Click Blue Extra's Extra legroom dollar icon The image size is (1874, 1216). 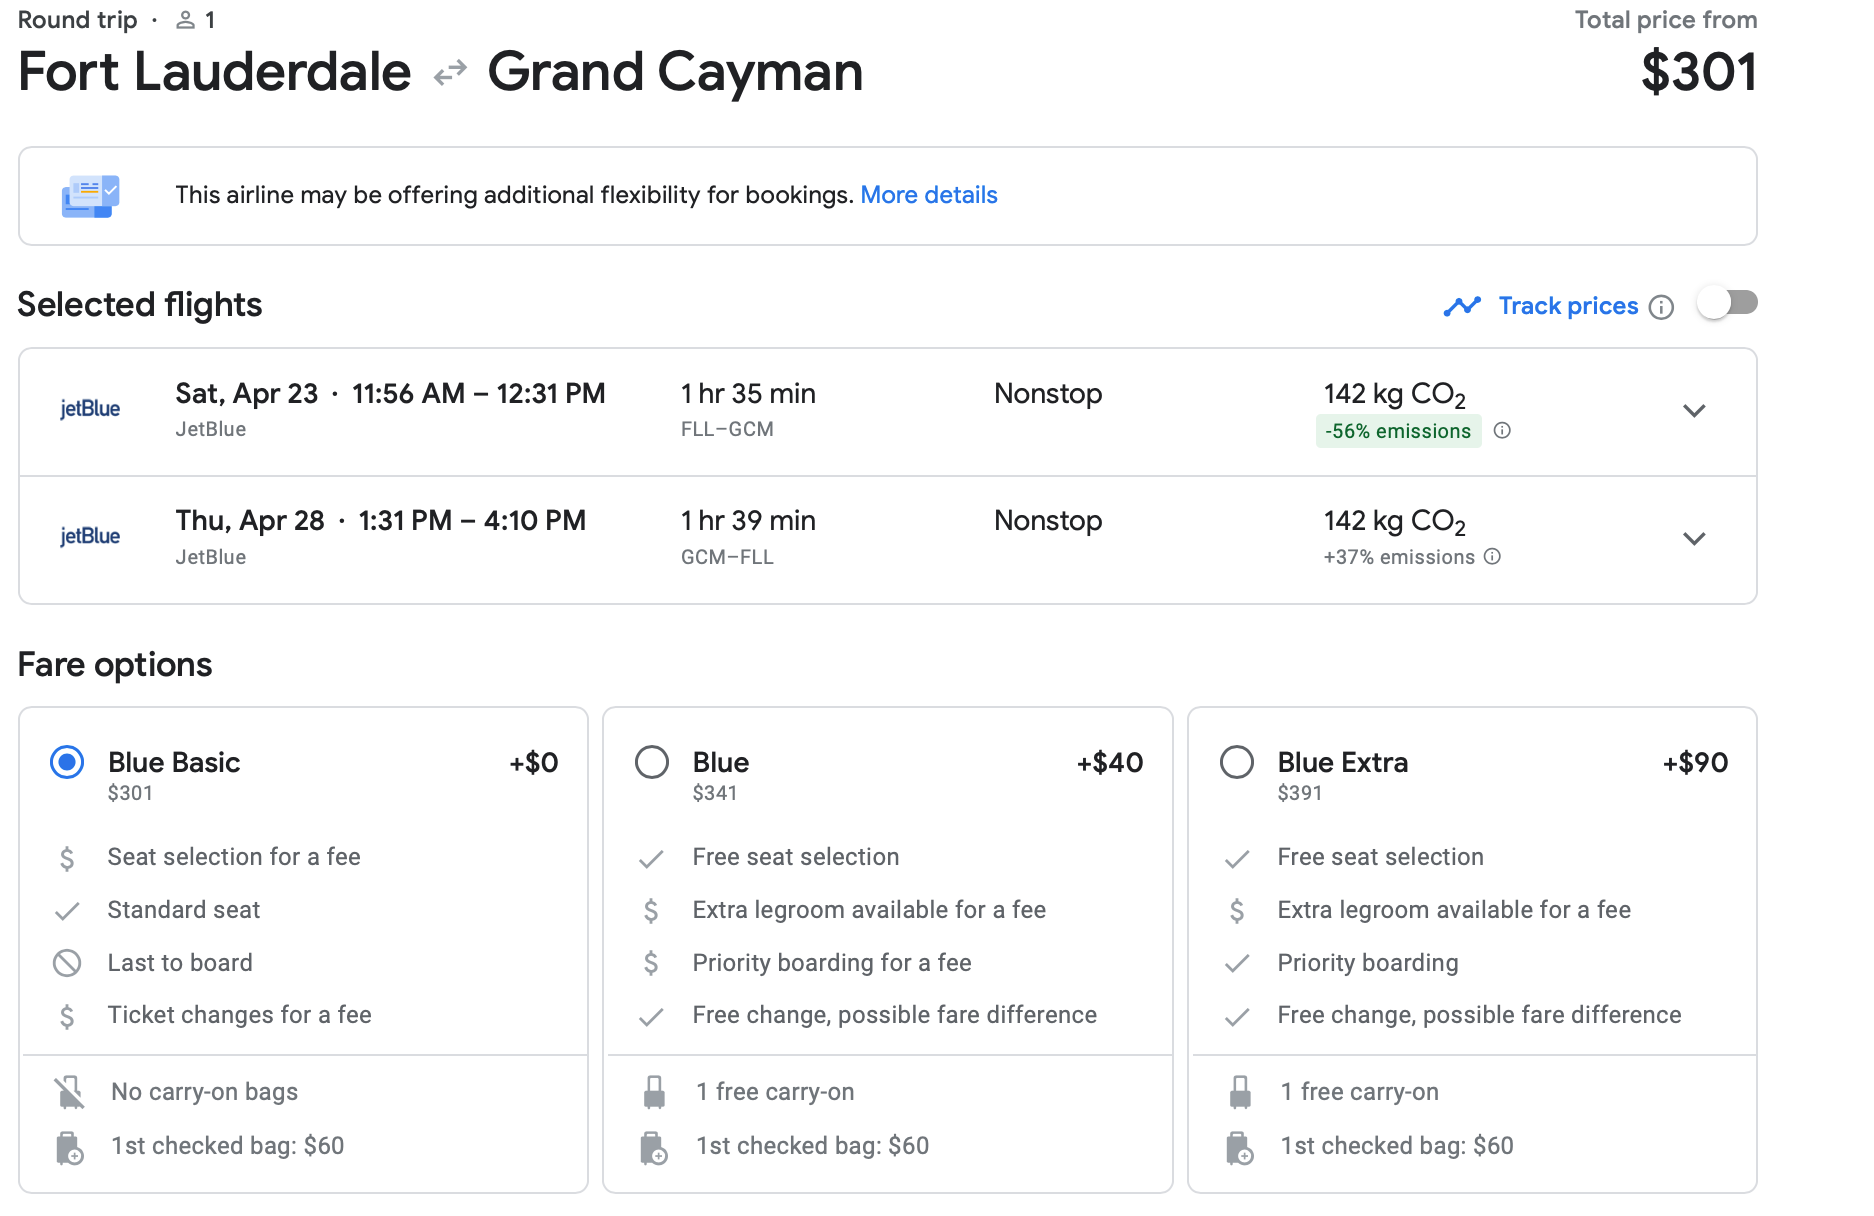click(x=1237, y=911)
